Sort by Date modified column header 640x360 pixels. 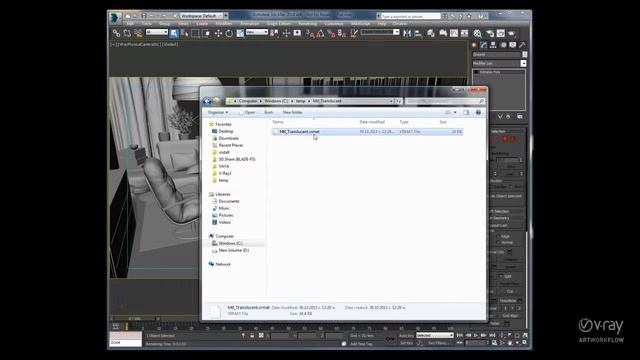coord(372,122)
